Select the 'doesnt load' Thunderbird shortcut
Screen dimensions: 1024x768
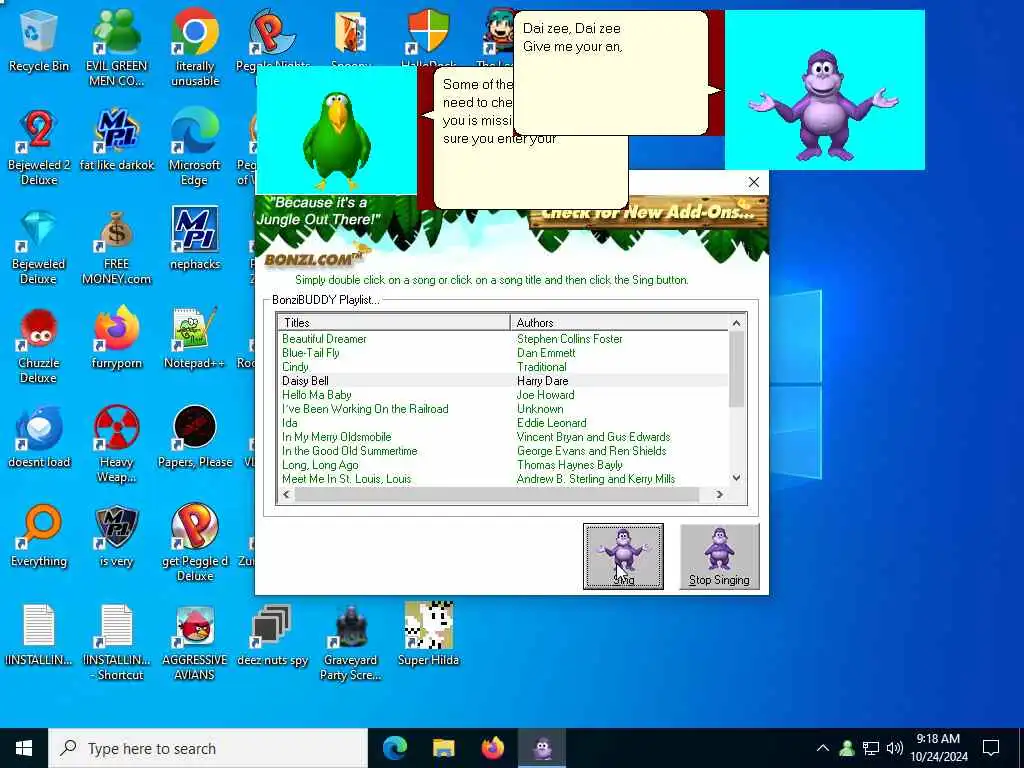pos(39,438)
